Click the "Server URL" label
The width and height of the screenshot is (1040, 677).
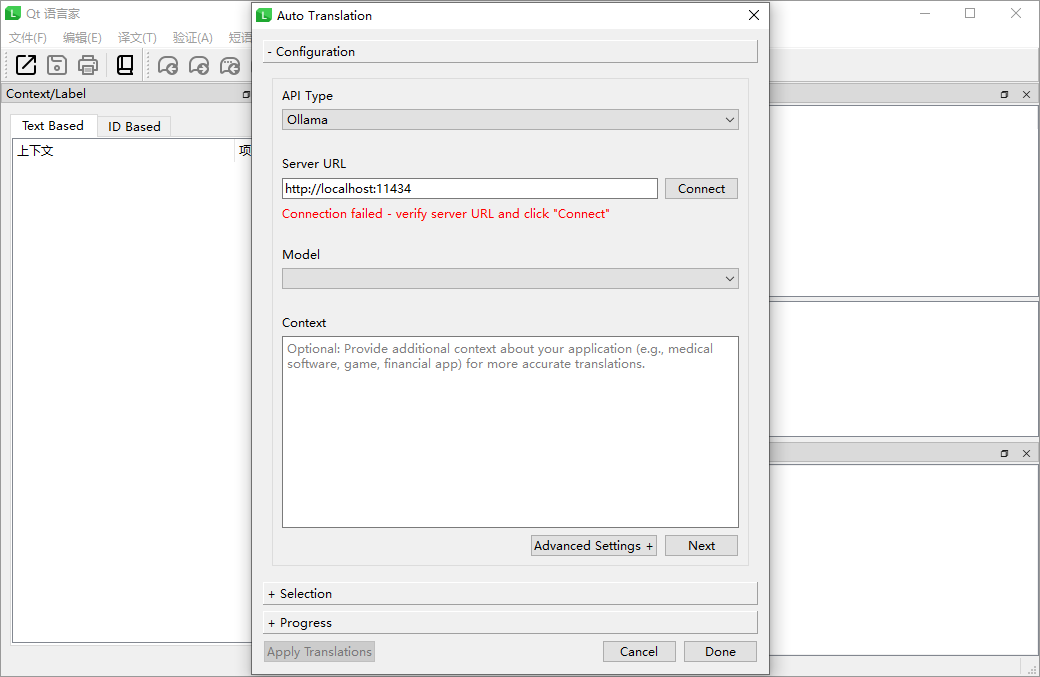(314, 164)
